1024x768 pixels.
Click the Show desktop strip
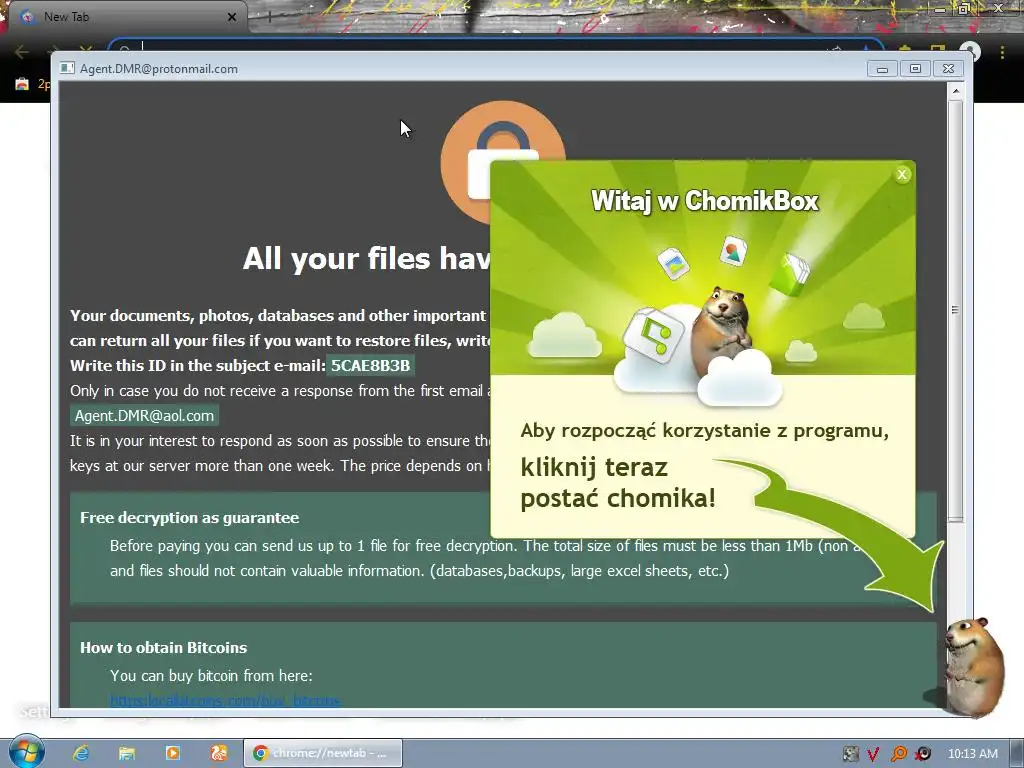pos(1017,753)
